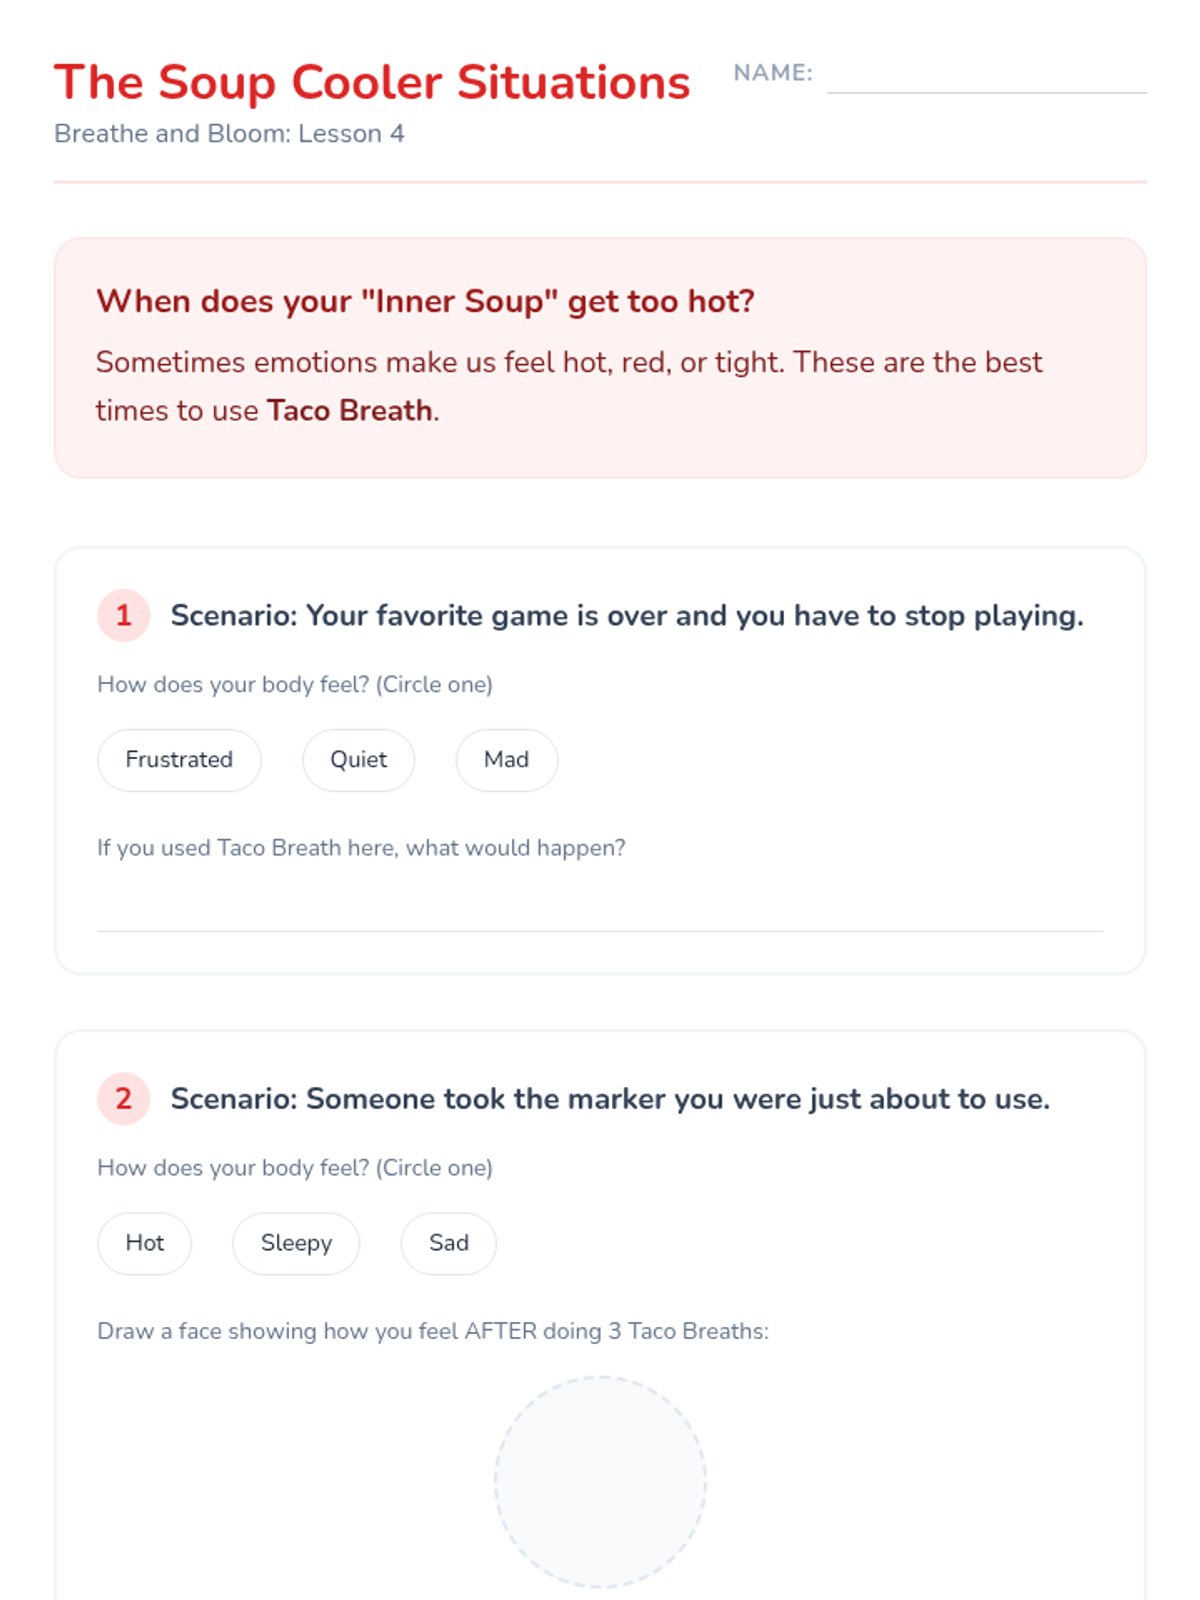The width and height of the screenshot is (1200, 1600).
Task: Click the favorite game scenario heading
Action: pyautogui.click(x=627, y=616)
